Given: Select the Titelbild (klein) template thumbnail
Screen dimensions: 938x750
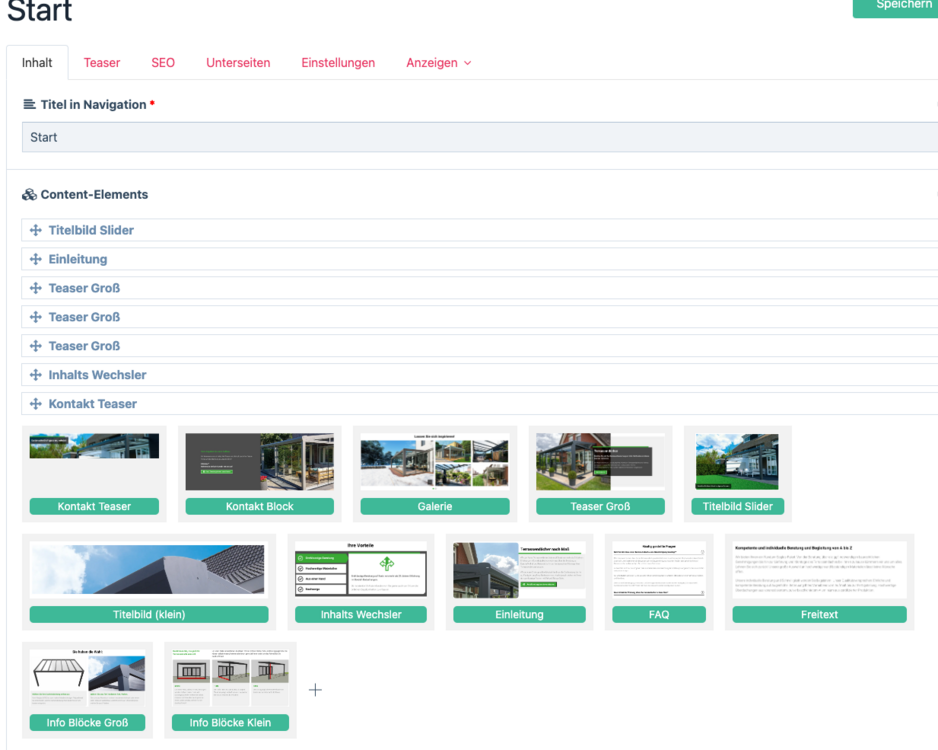Looking at the screenshot, I should pos(149,582).
